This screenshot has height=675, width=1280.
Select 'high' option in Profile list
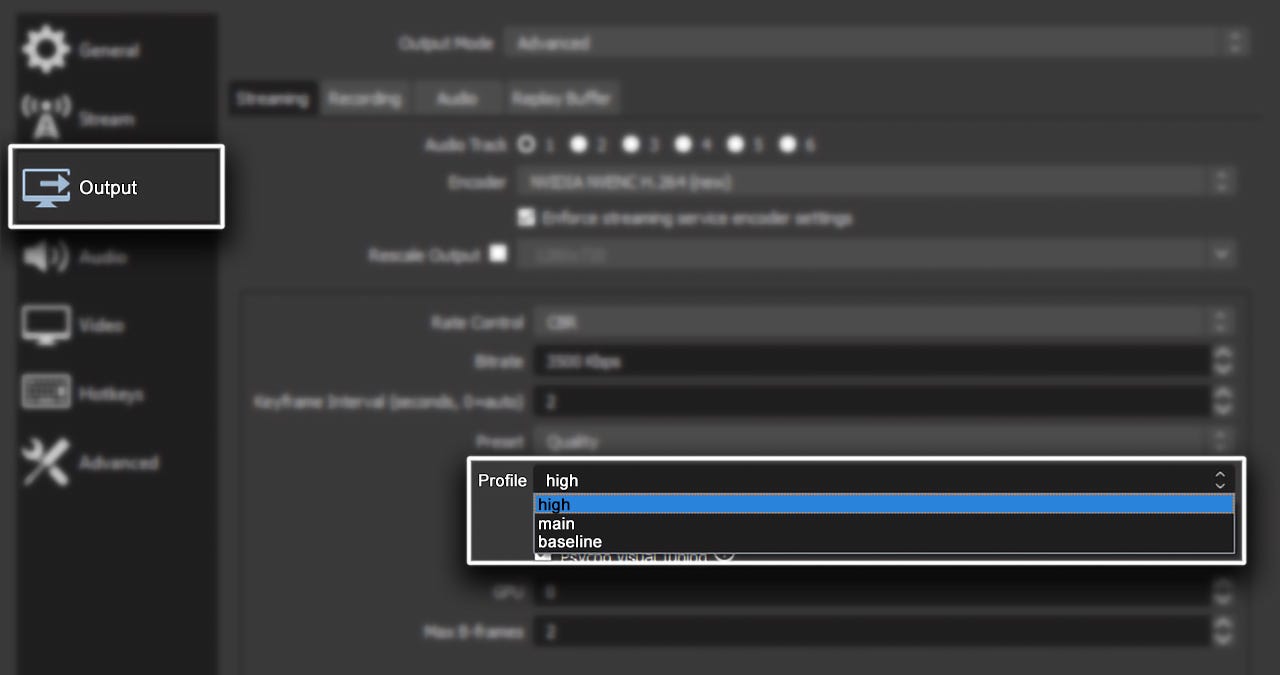tap(554, 505)
